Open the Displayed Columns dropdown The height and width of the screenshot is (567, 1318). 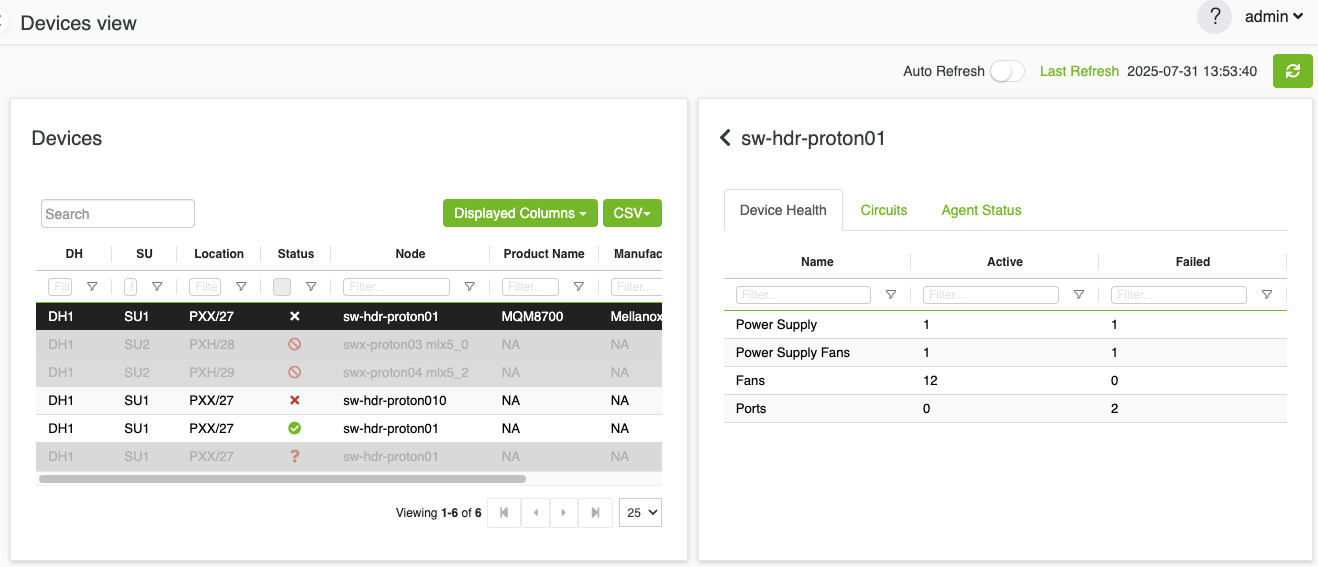point(520,213)
